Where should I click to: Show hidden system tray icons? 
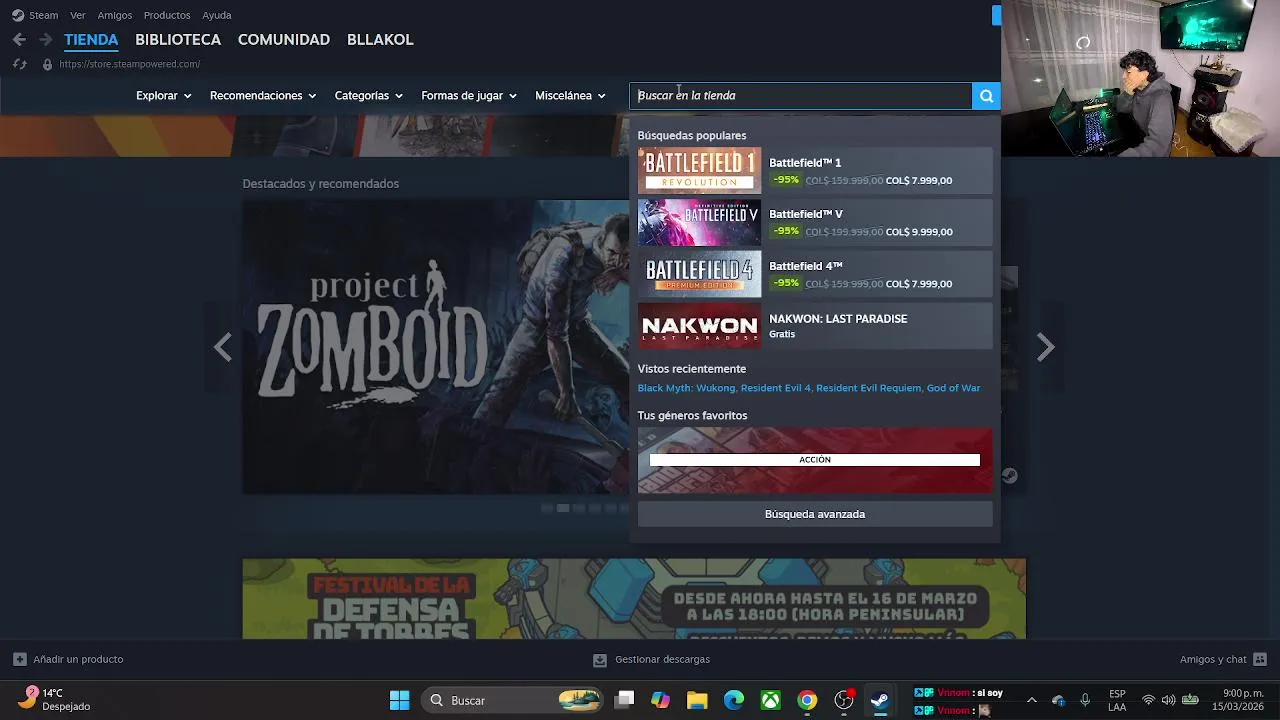click(1032, 700)
